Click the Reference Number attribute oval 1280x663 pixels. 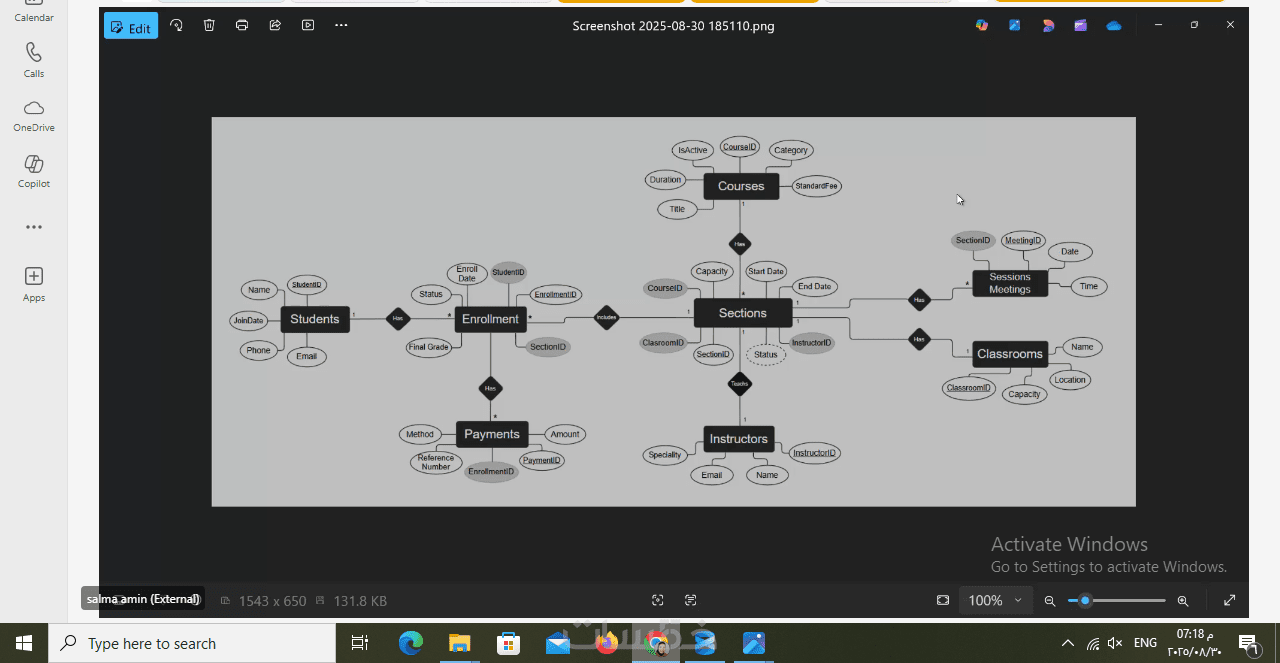436,462
